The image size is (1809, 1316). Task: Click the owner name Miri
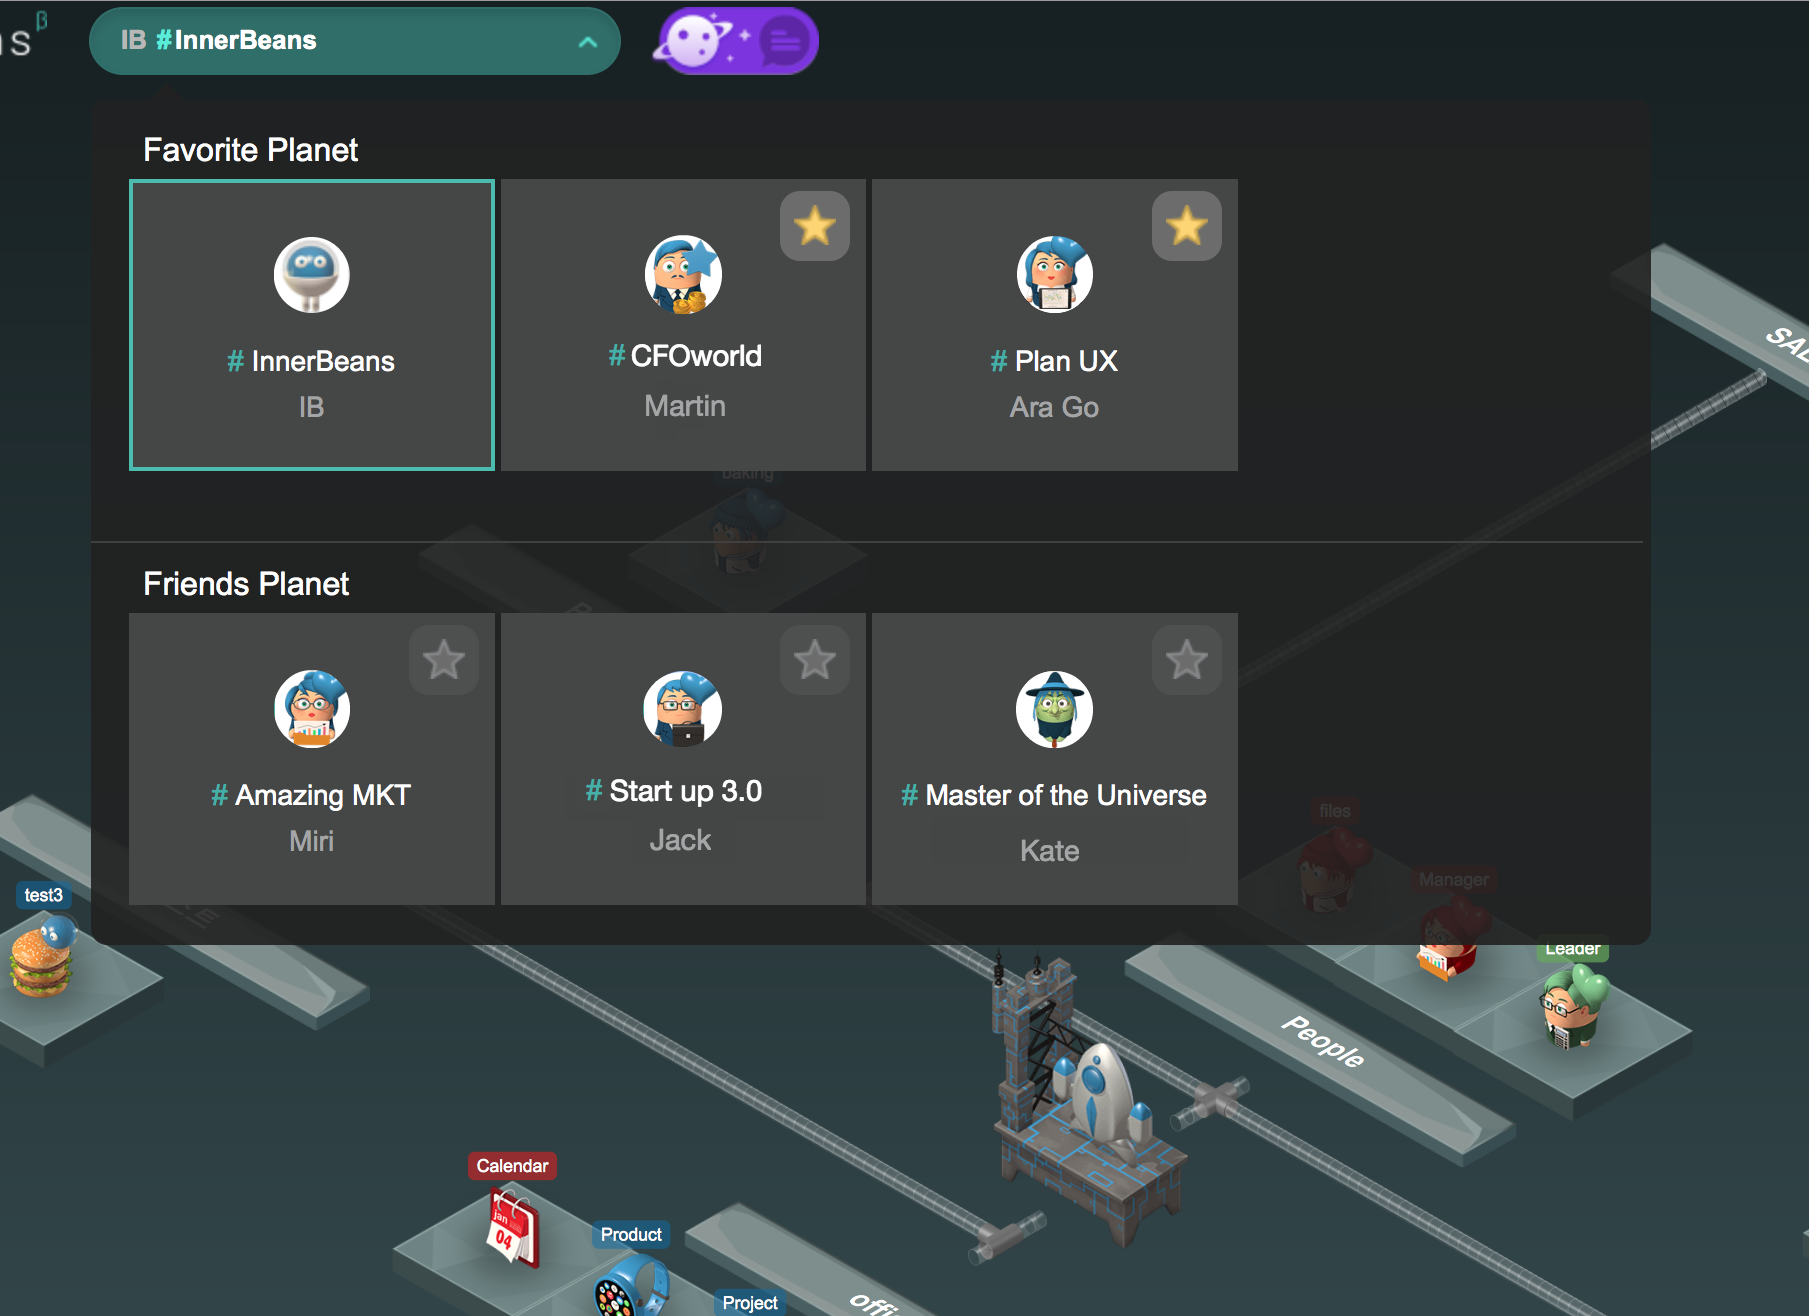tap(311, 841)
